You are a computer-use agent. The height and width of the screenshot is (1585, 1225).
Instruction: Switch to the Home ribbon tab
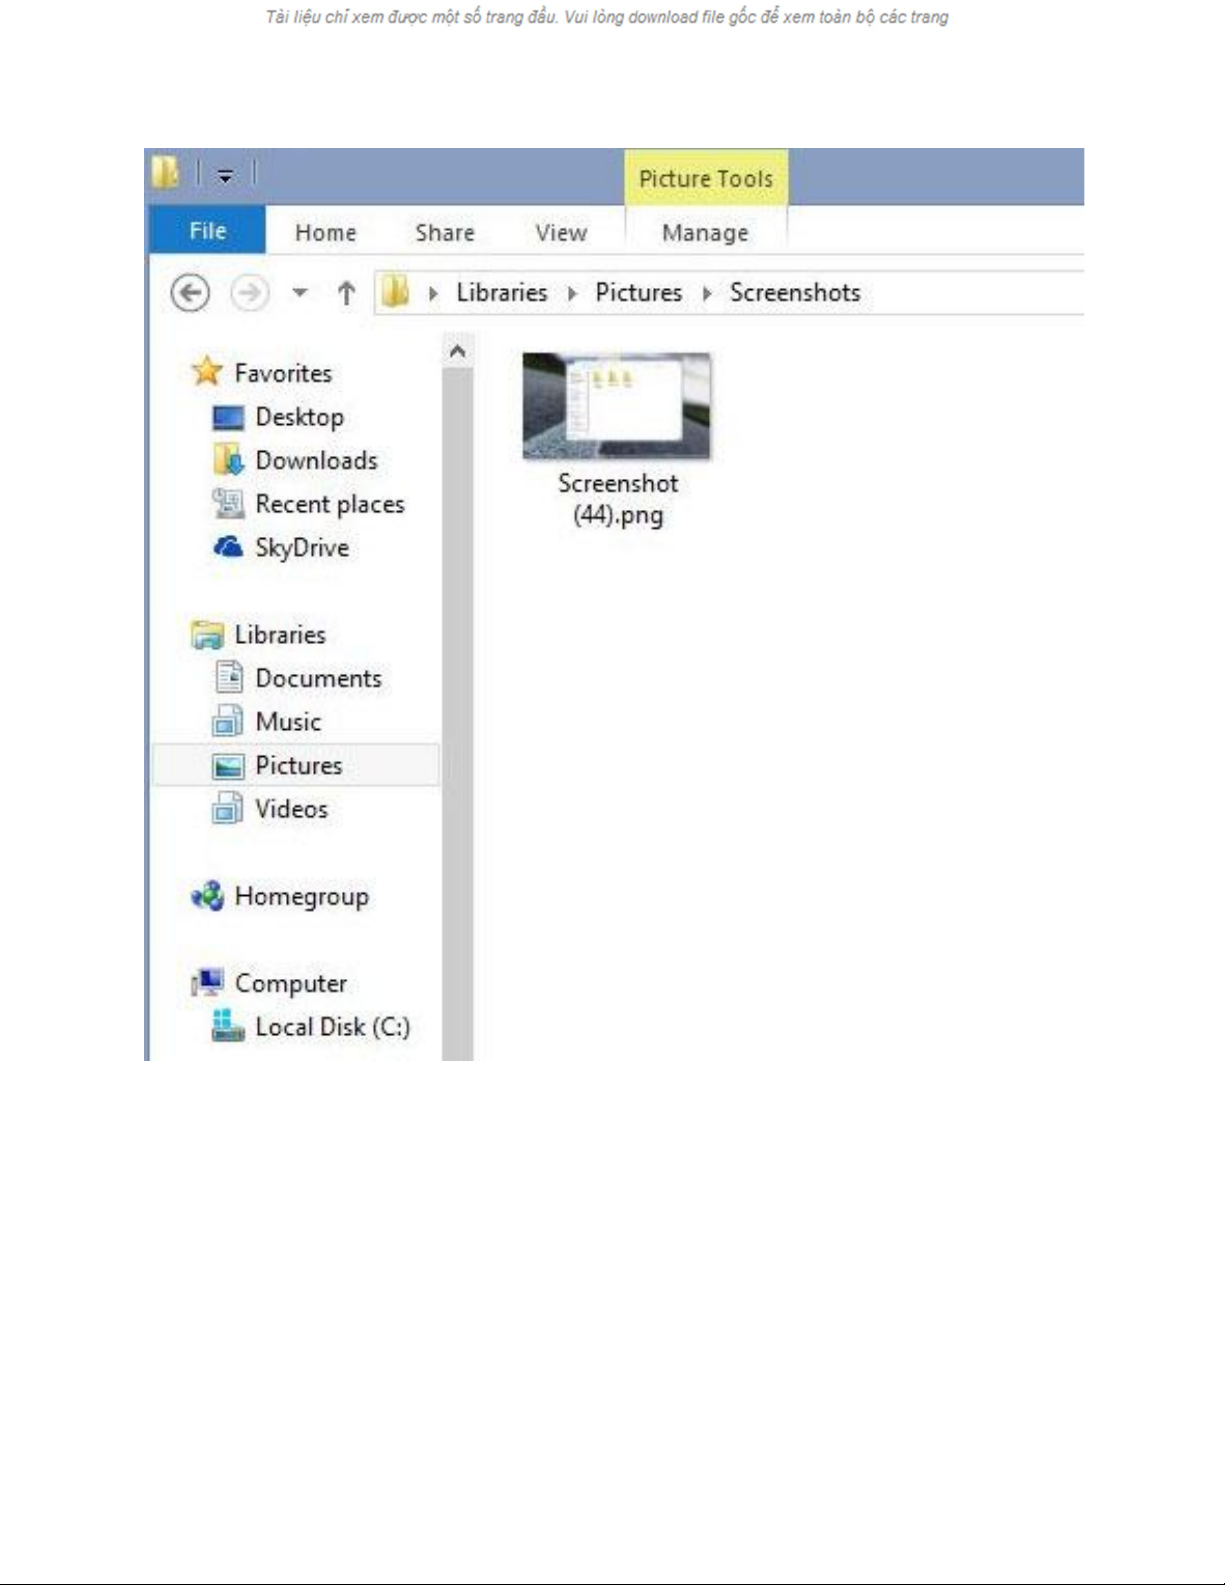point(325,232)
